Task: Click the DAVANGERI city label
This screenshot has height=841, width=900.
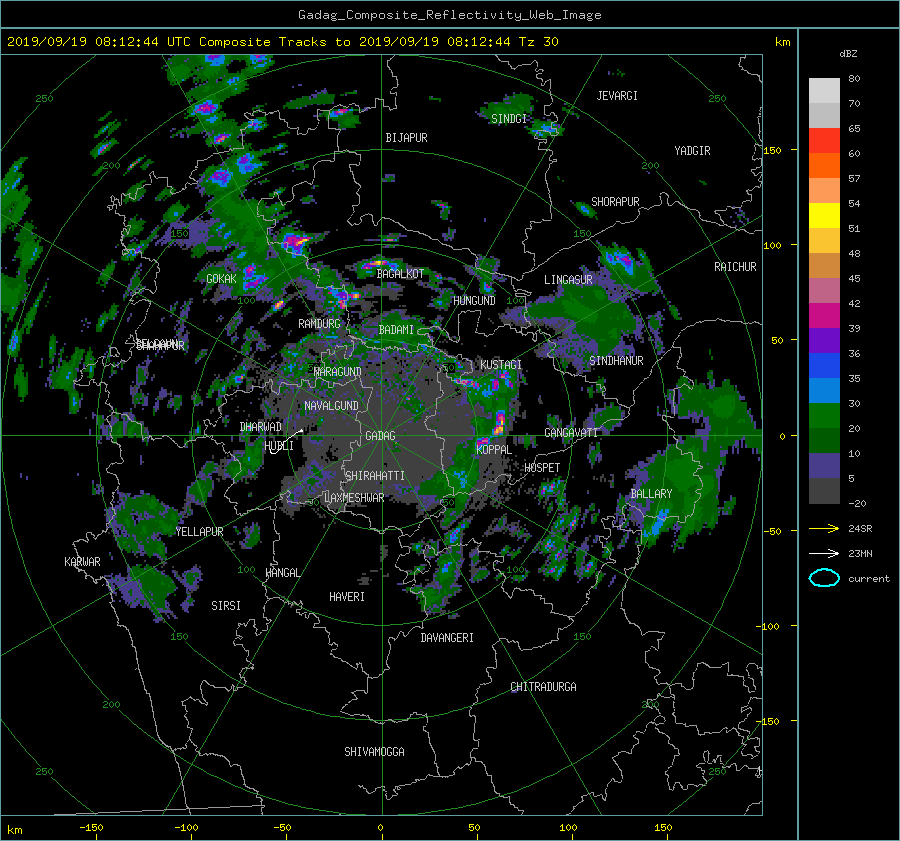Action: tap(447, 638)
